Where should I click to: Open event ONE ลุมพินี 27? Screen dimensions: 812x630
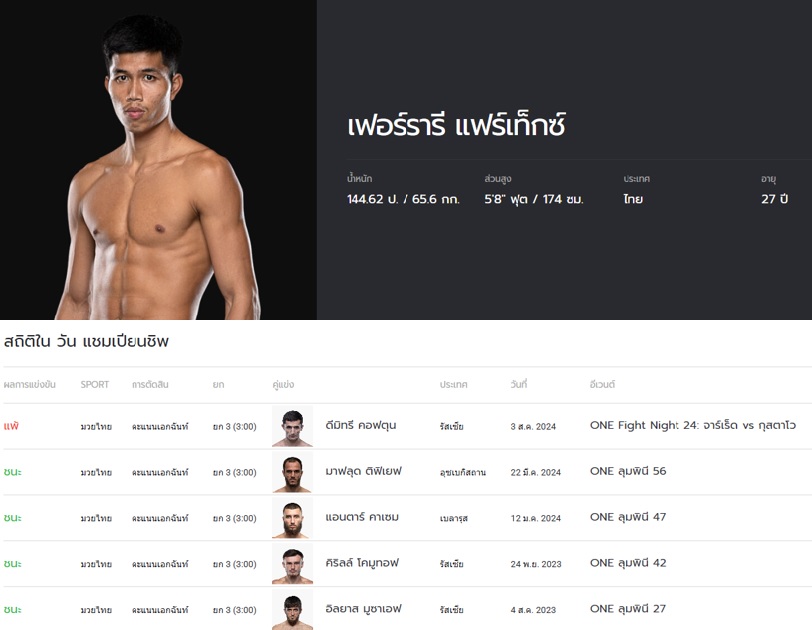(x=628, y=609)
